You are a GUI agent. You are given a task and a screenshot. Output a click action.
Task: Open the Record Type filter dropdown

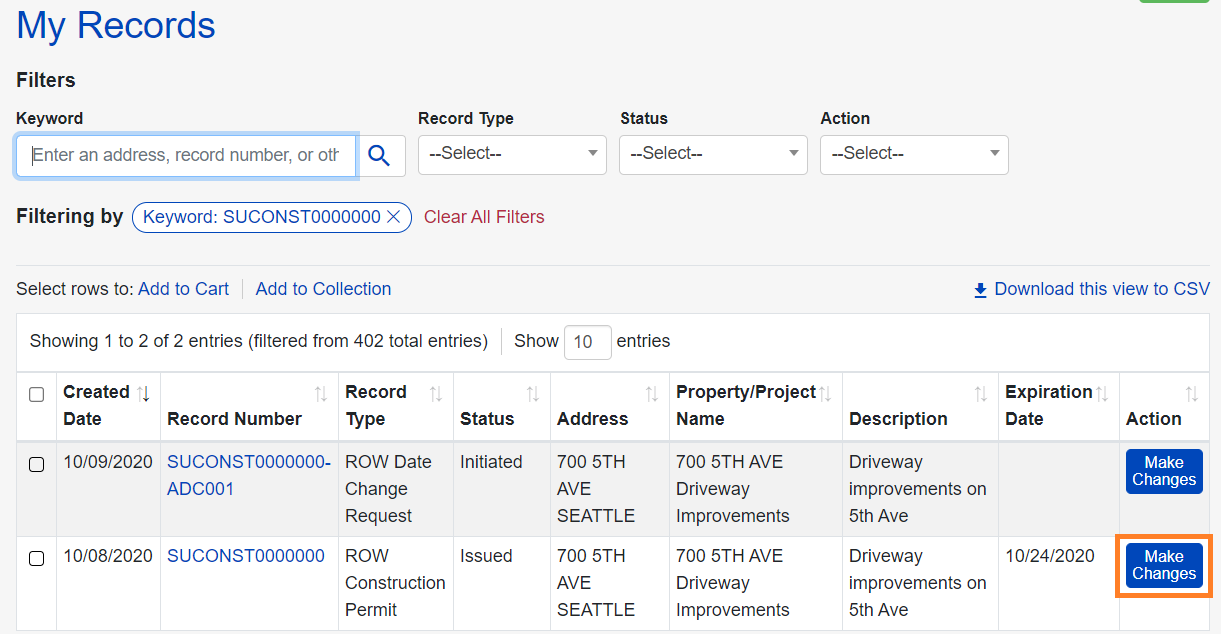pos(512,154)
